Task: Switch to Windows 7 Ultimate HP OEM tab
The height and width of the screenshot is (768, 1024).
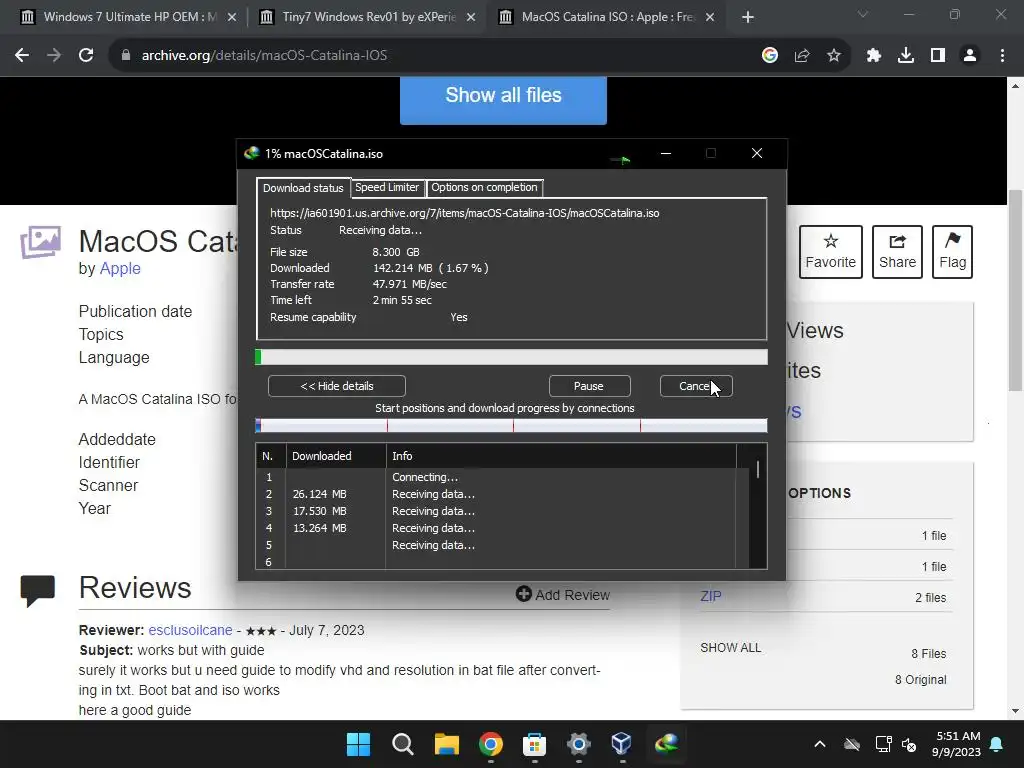Action: [127, 17]
